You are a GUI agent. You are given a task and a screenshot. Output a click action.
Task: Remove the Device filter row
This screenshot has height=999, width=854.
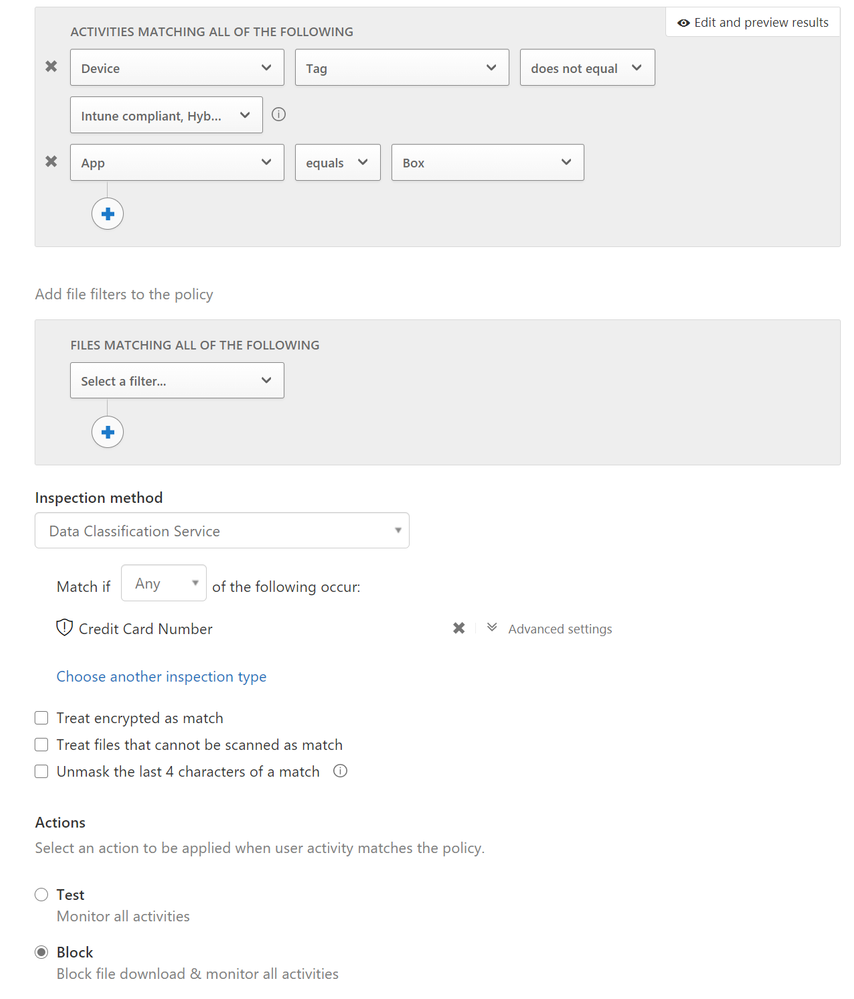point(51,67)
